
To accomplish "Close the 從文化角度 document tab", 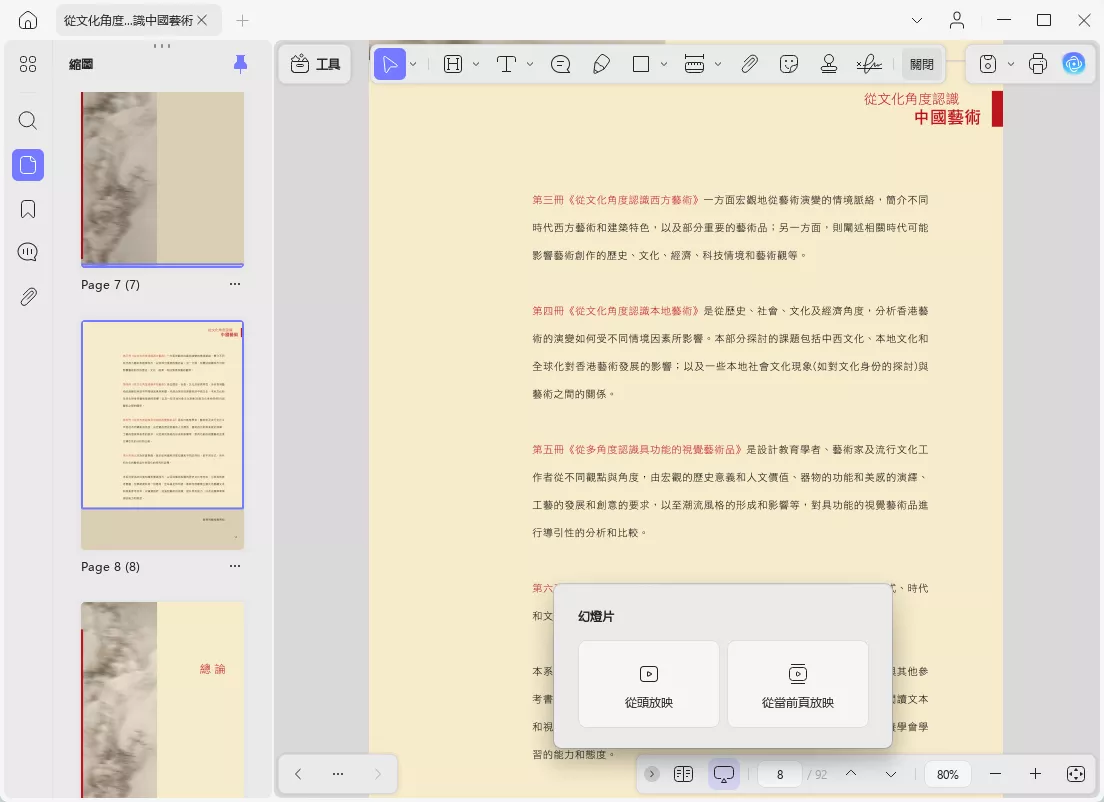I will click(202, 20).
